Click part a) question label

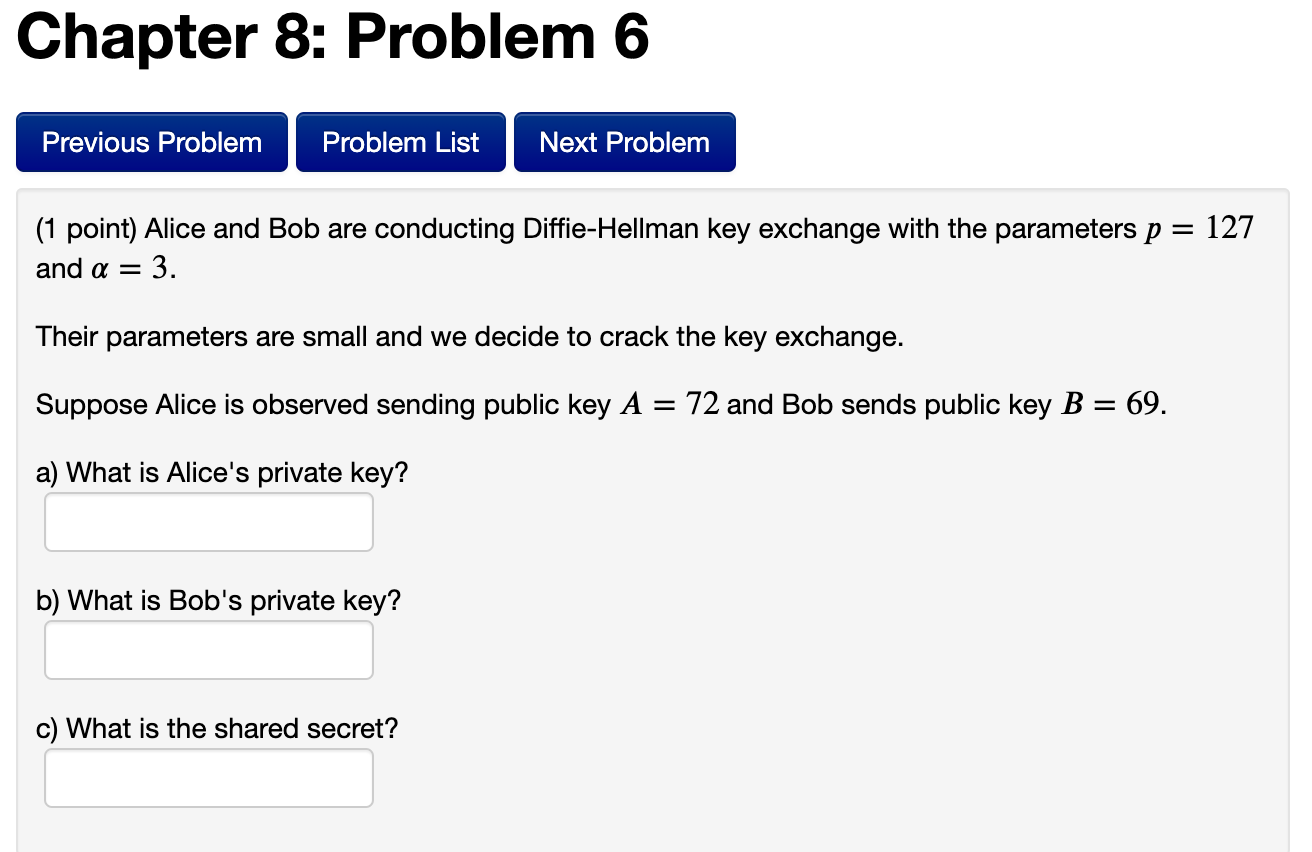tap(220, 472)
